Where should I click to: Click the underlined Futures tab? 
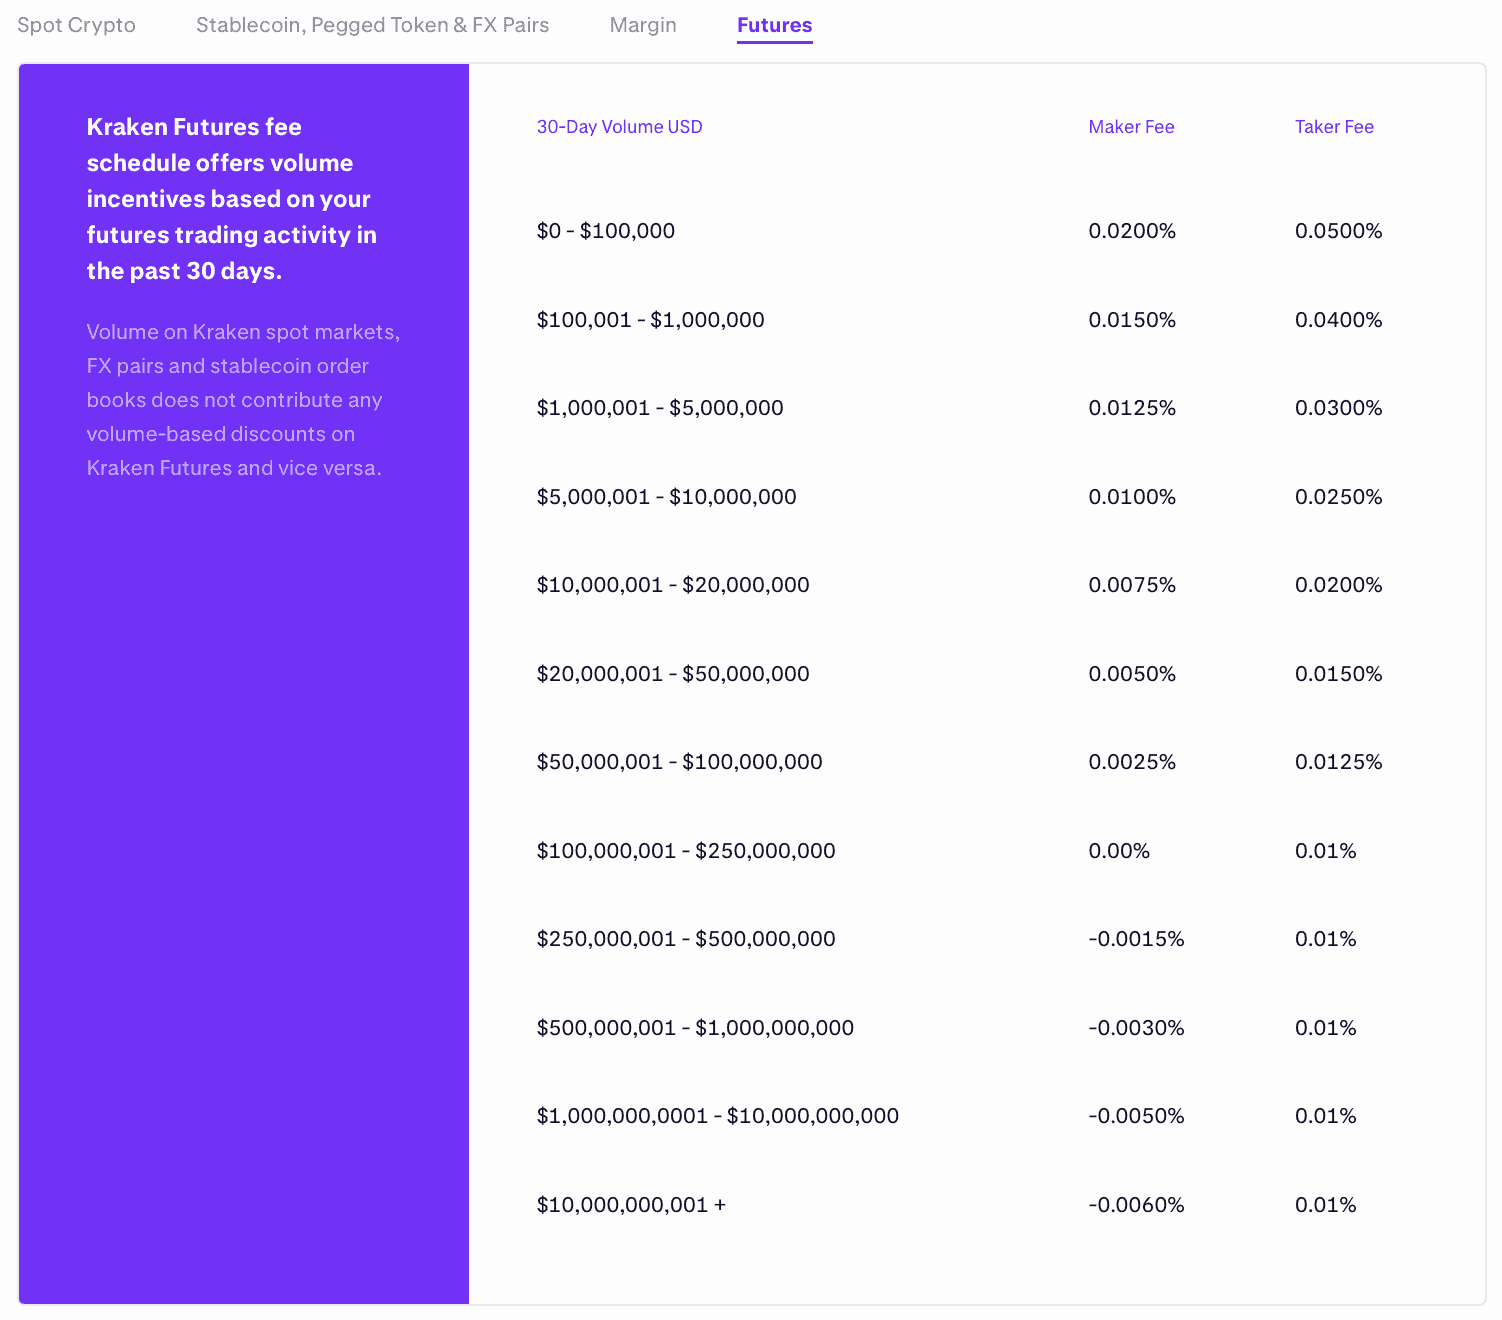[774, 25]
